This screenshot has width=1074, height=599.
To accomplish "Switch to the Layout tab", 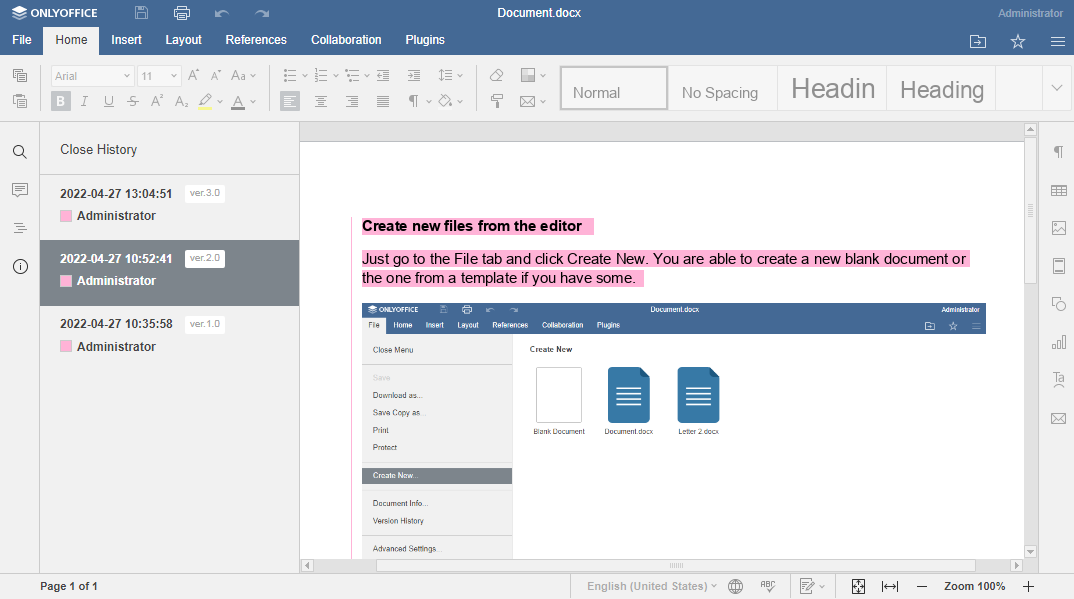I will click(x=184, y=40).
